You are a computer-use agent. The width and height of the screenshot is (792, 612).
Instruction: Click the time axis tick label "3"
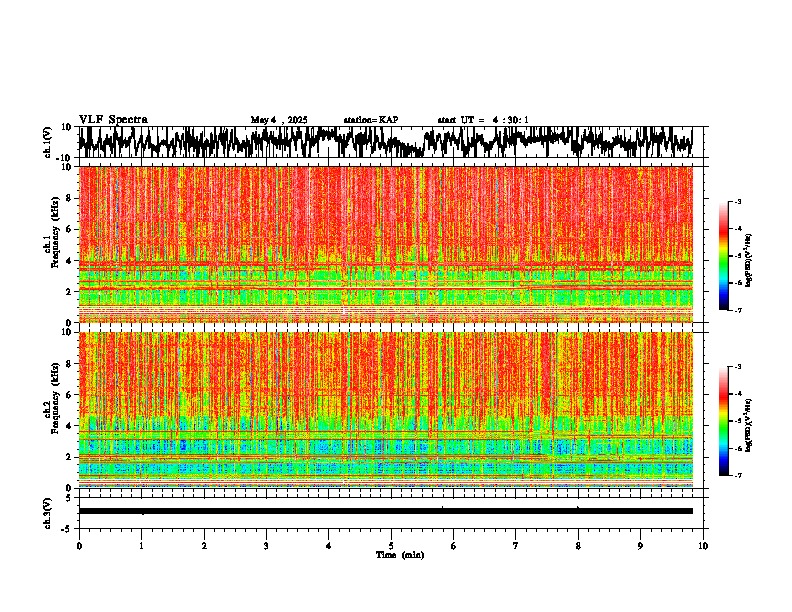click(266, 546)
